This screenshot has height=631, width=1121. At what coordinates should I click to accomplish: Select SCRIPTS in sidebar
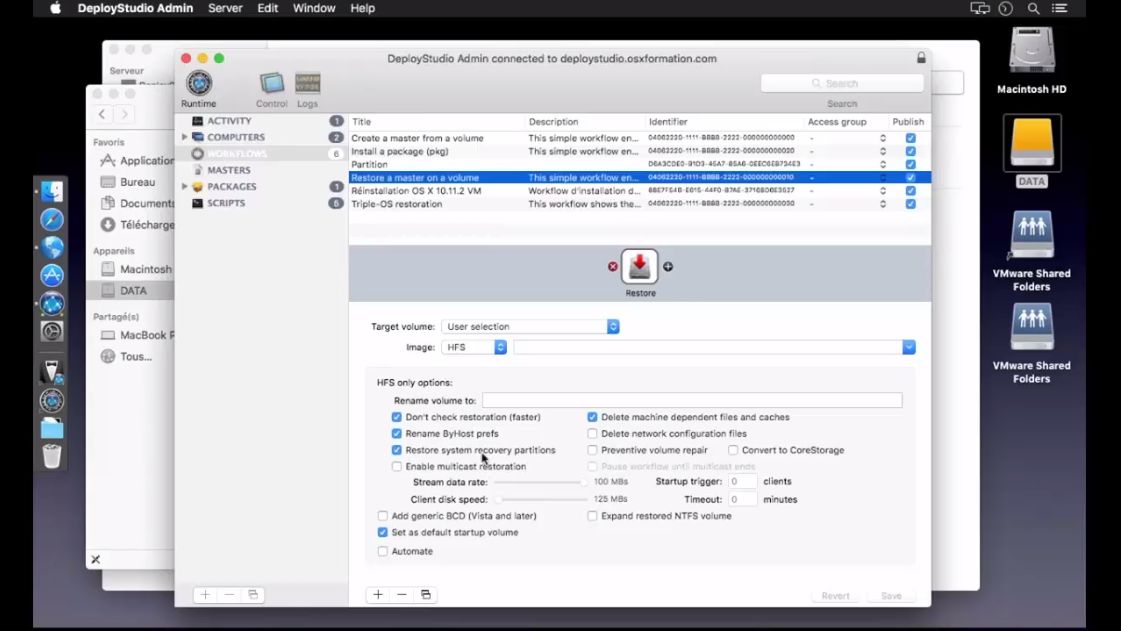226,203
